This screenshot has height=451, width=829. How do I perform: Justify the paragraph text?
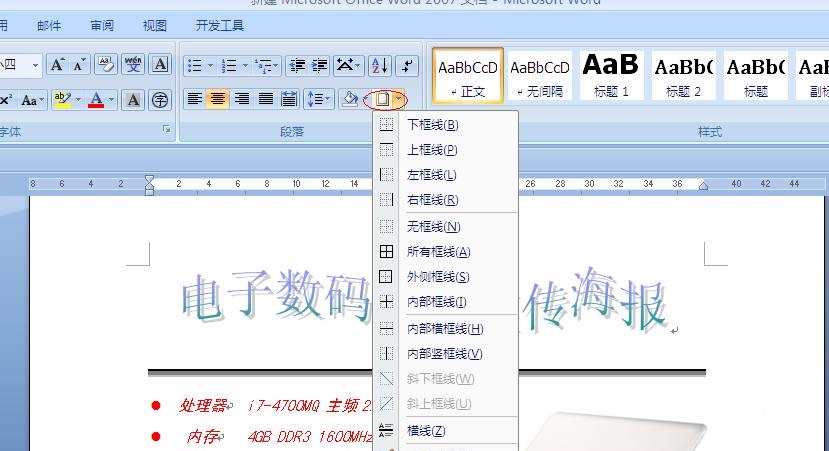click(265, 99)
